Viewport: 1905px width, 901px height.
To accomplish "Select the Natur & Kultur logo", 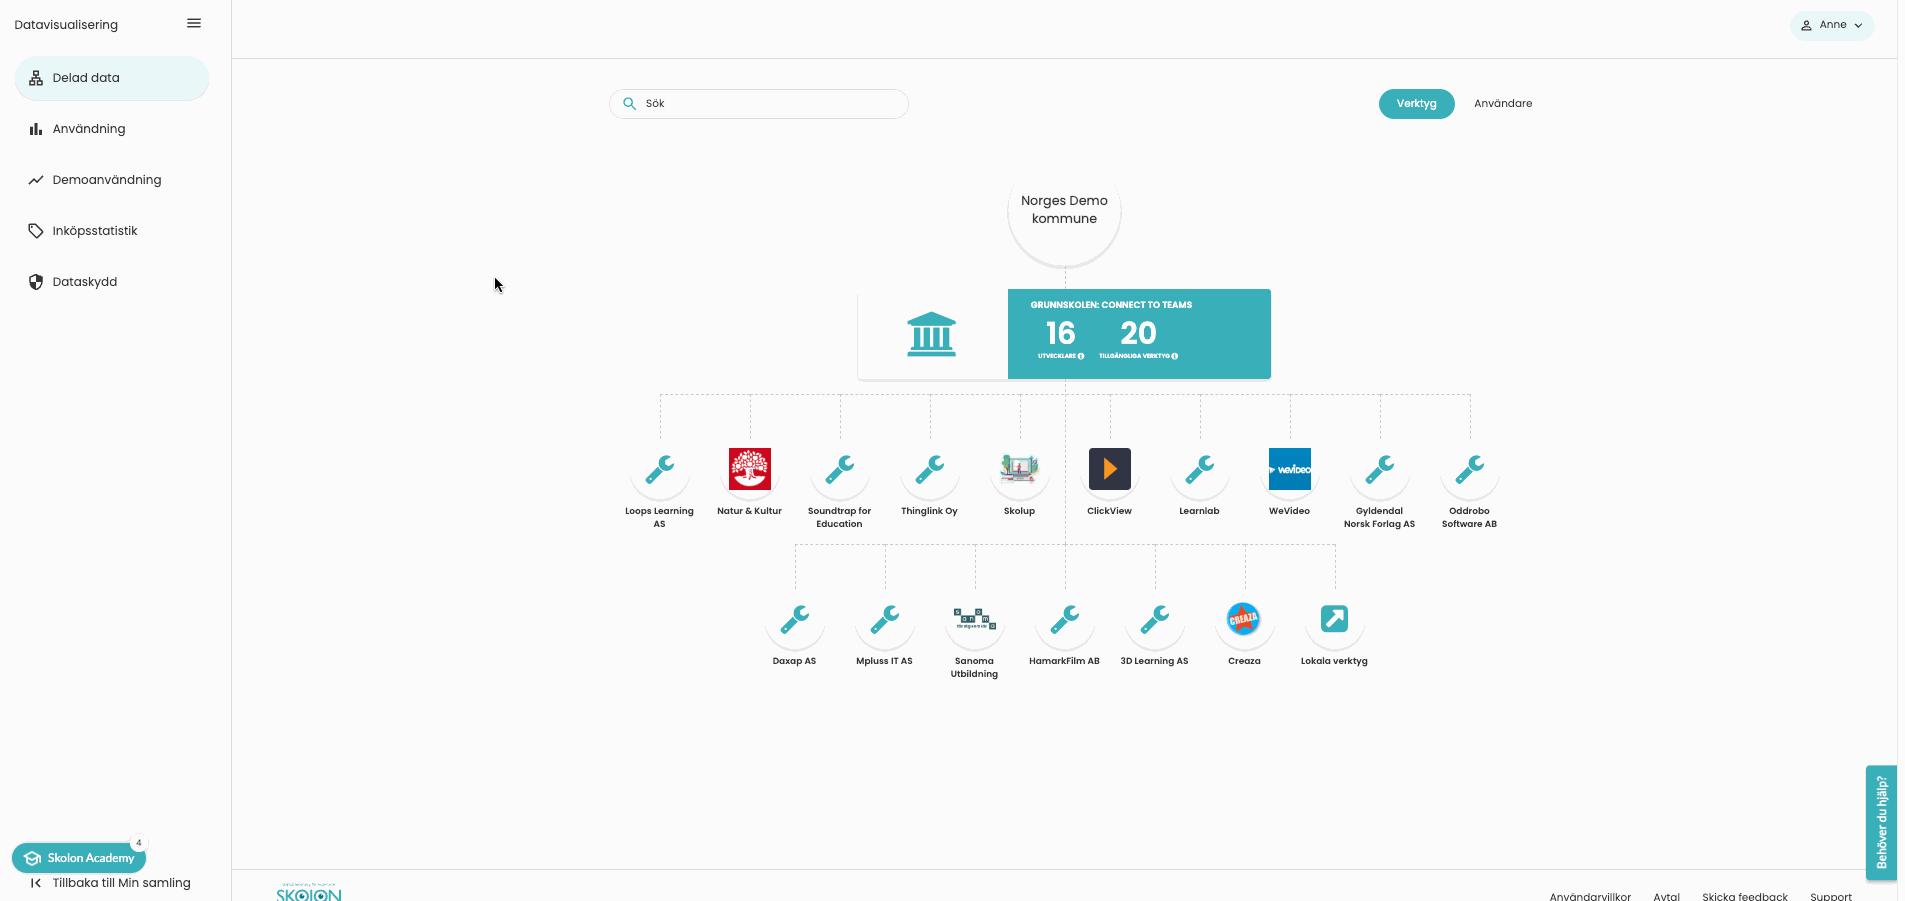I will 750,469.
